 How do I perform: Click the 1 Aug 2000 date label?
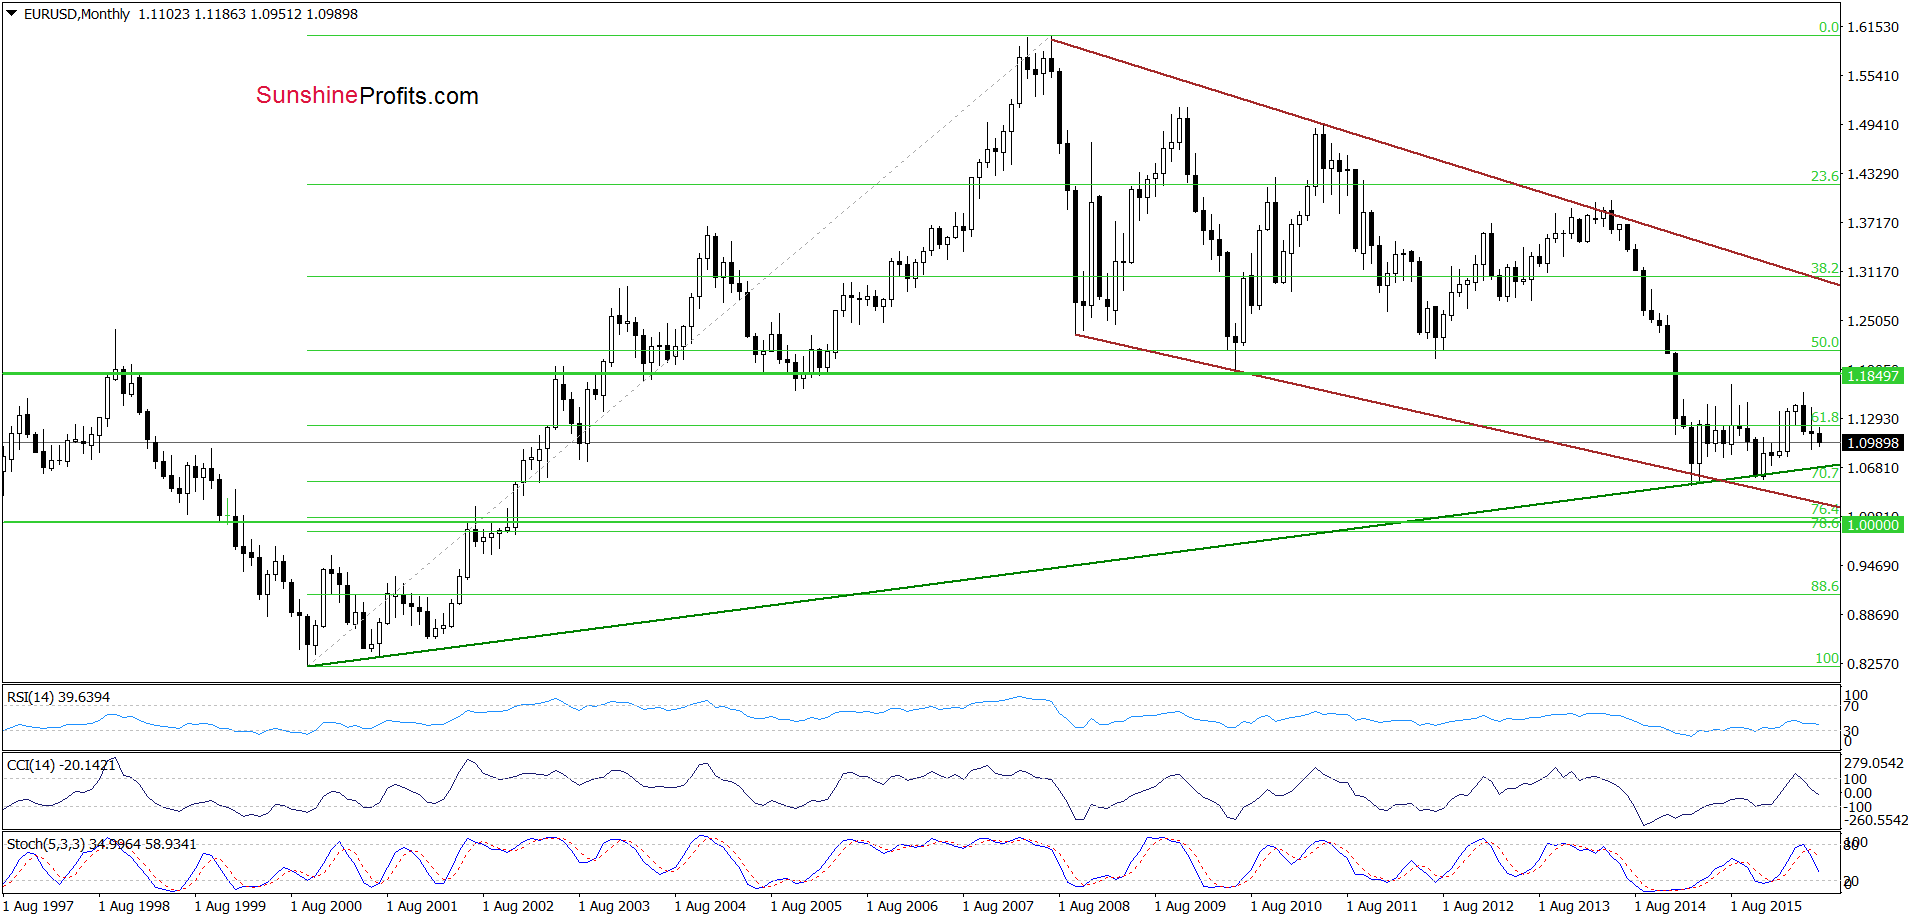326,906
